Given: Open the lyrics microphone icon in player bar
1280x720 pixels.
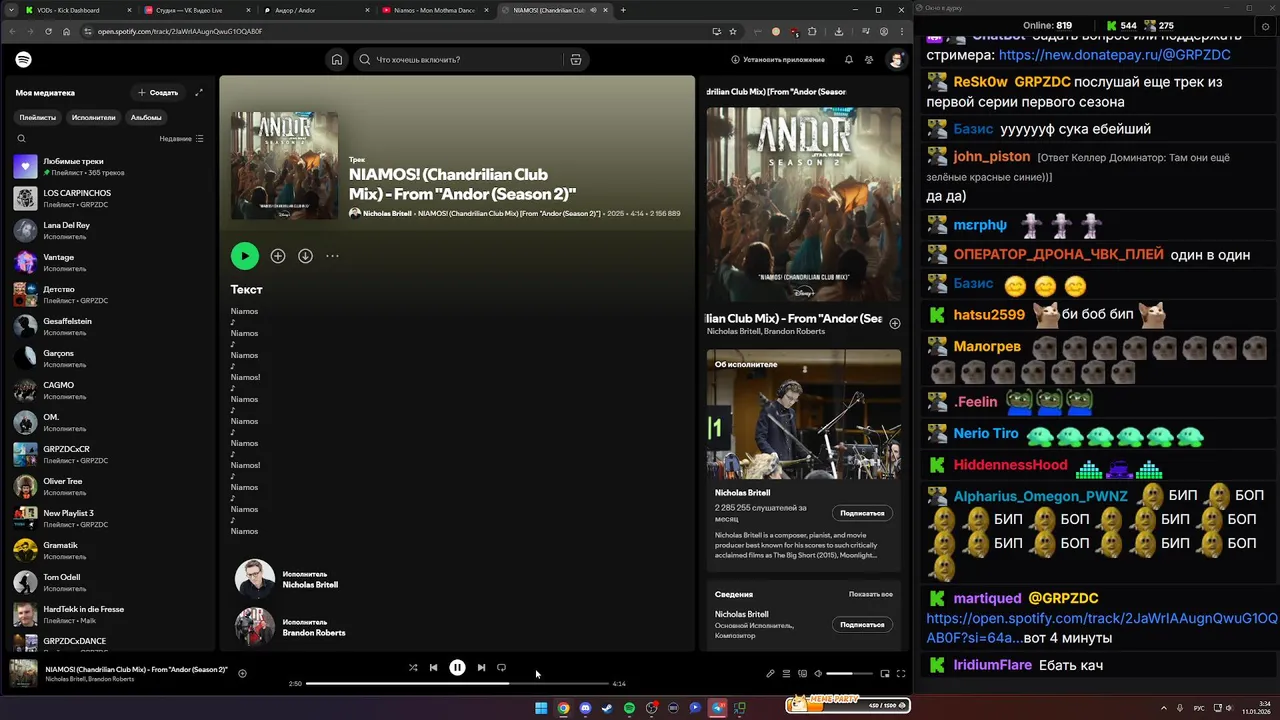Looking at the screenshot, I should [x=770, y=673].
